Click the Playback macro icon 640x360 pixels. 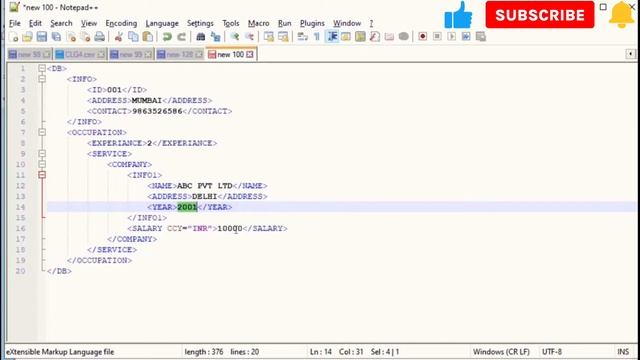tap(451, 37)
